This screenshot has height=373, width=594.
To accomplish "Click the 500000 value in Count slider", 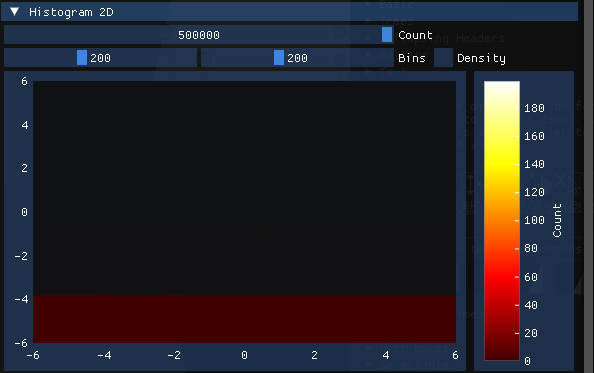I will coord(199,35).
